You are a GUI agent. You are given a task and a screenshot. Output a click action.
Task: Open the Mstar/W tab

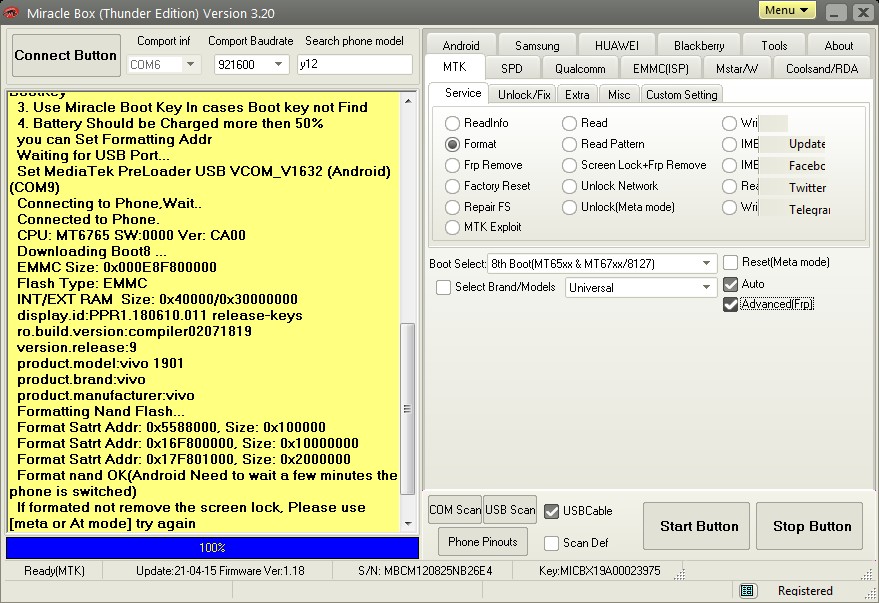pos(737,68)
